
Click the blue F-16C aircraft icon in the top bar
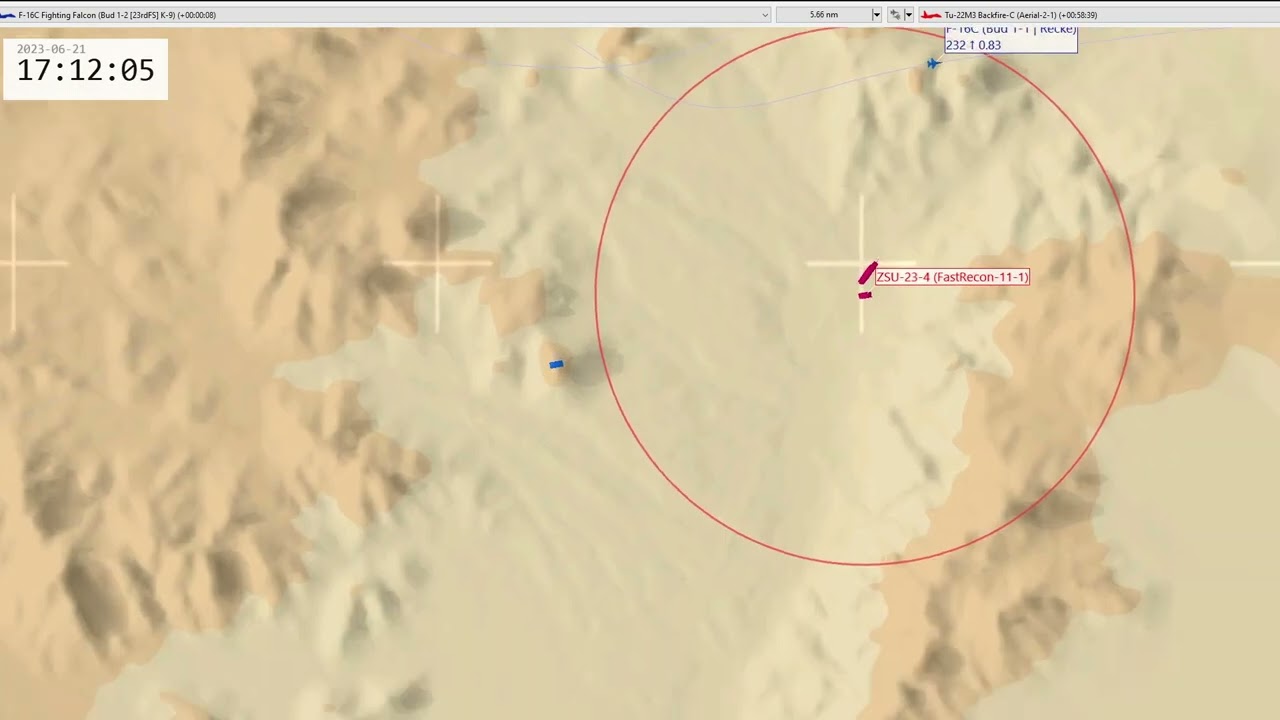coord(8,15)
